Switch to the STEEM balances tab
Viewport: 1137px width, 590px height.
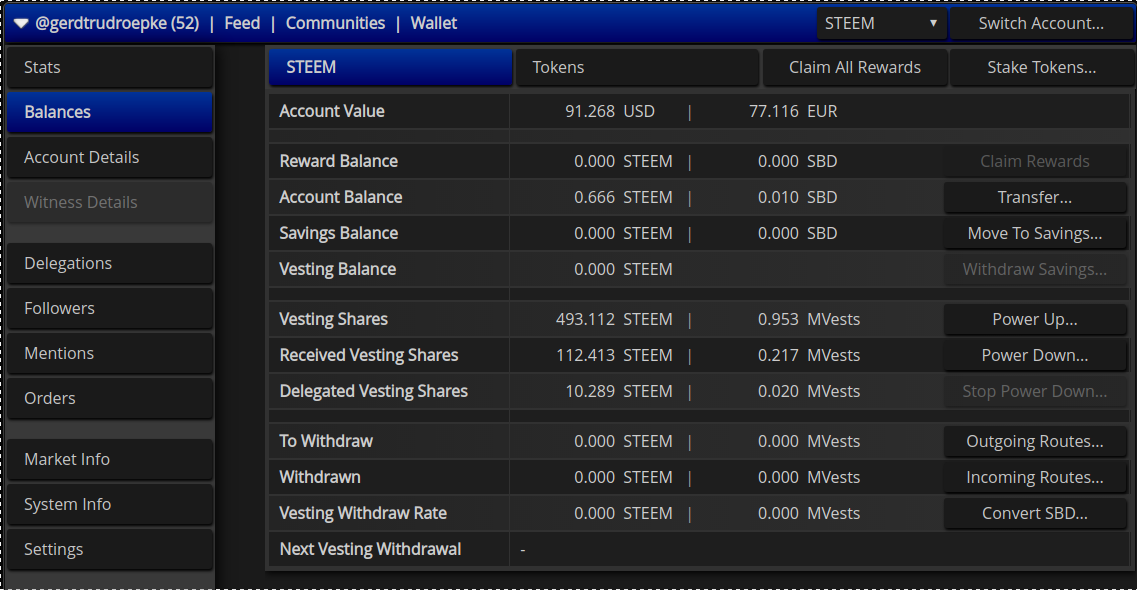coord(390,67)
